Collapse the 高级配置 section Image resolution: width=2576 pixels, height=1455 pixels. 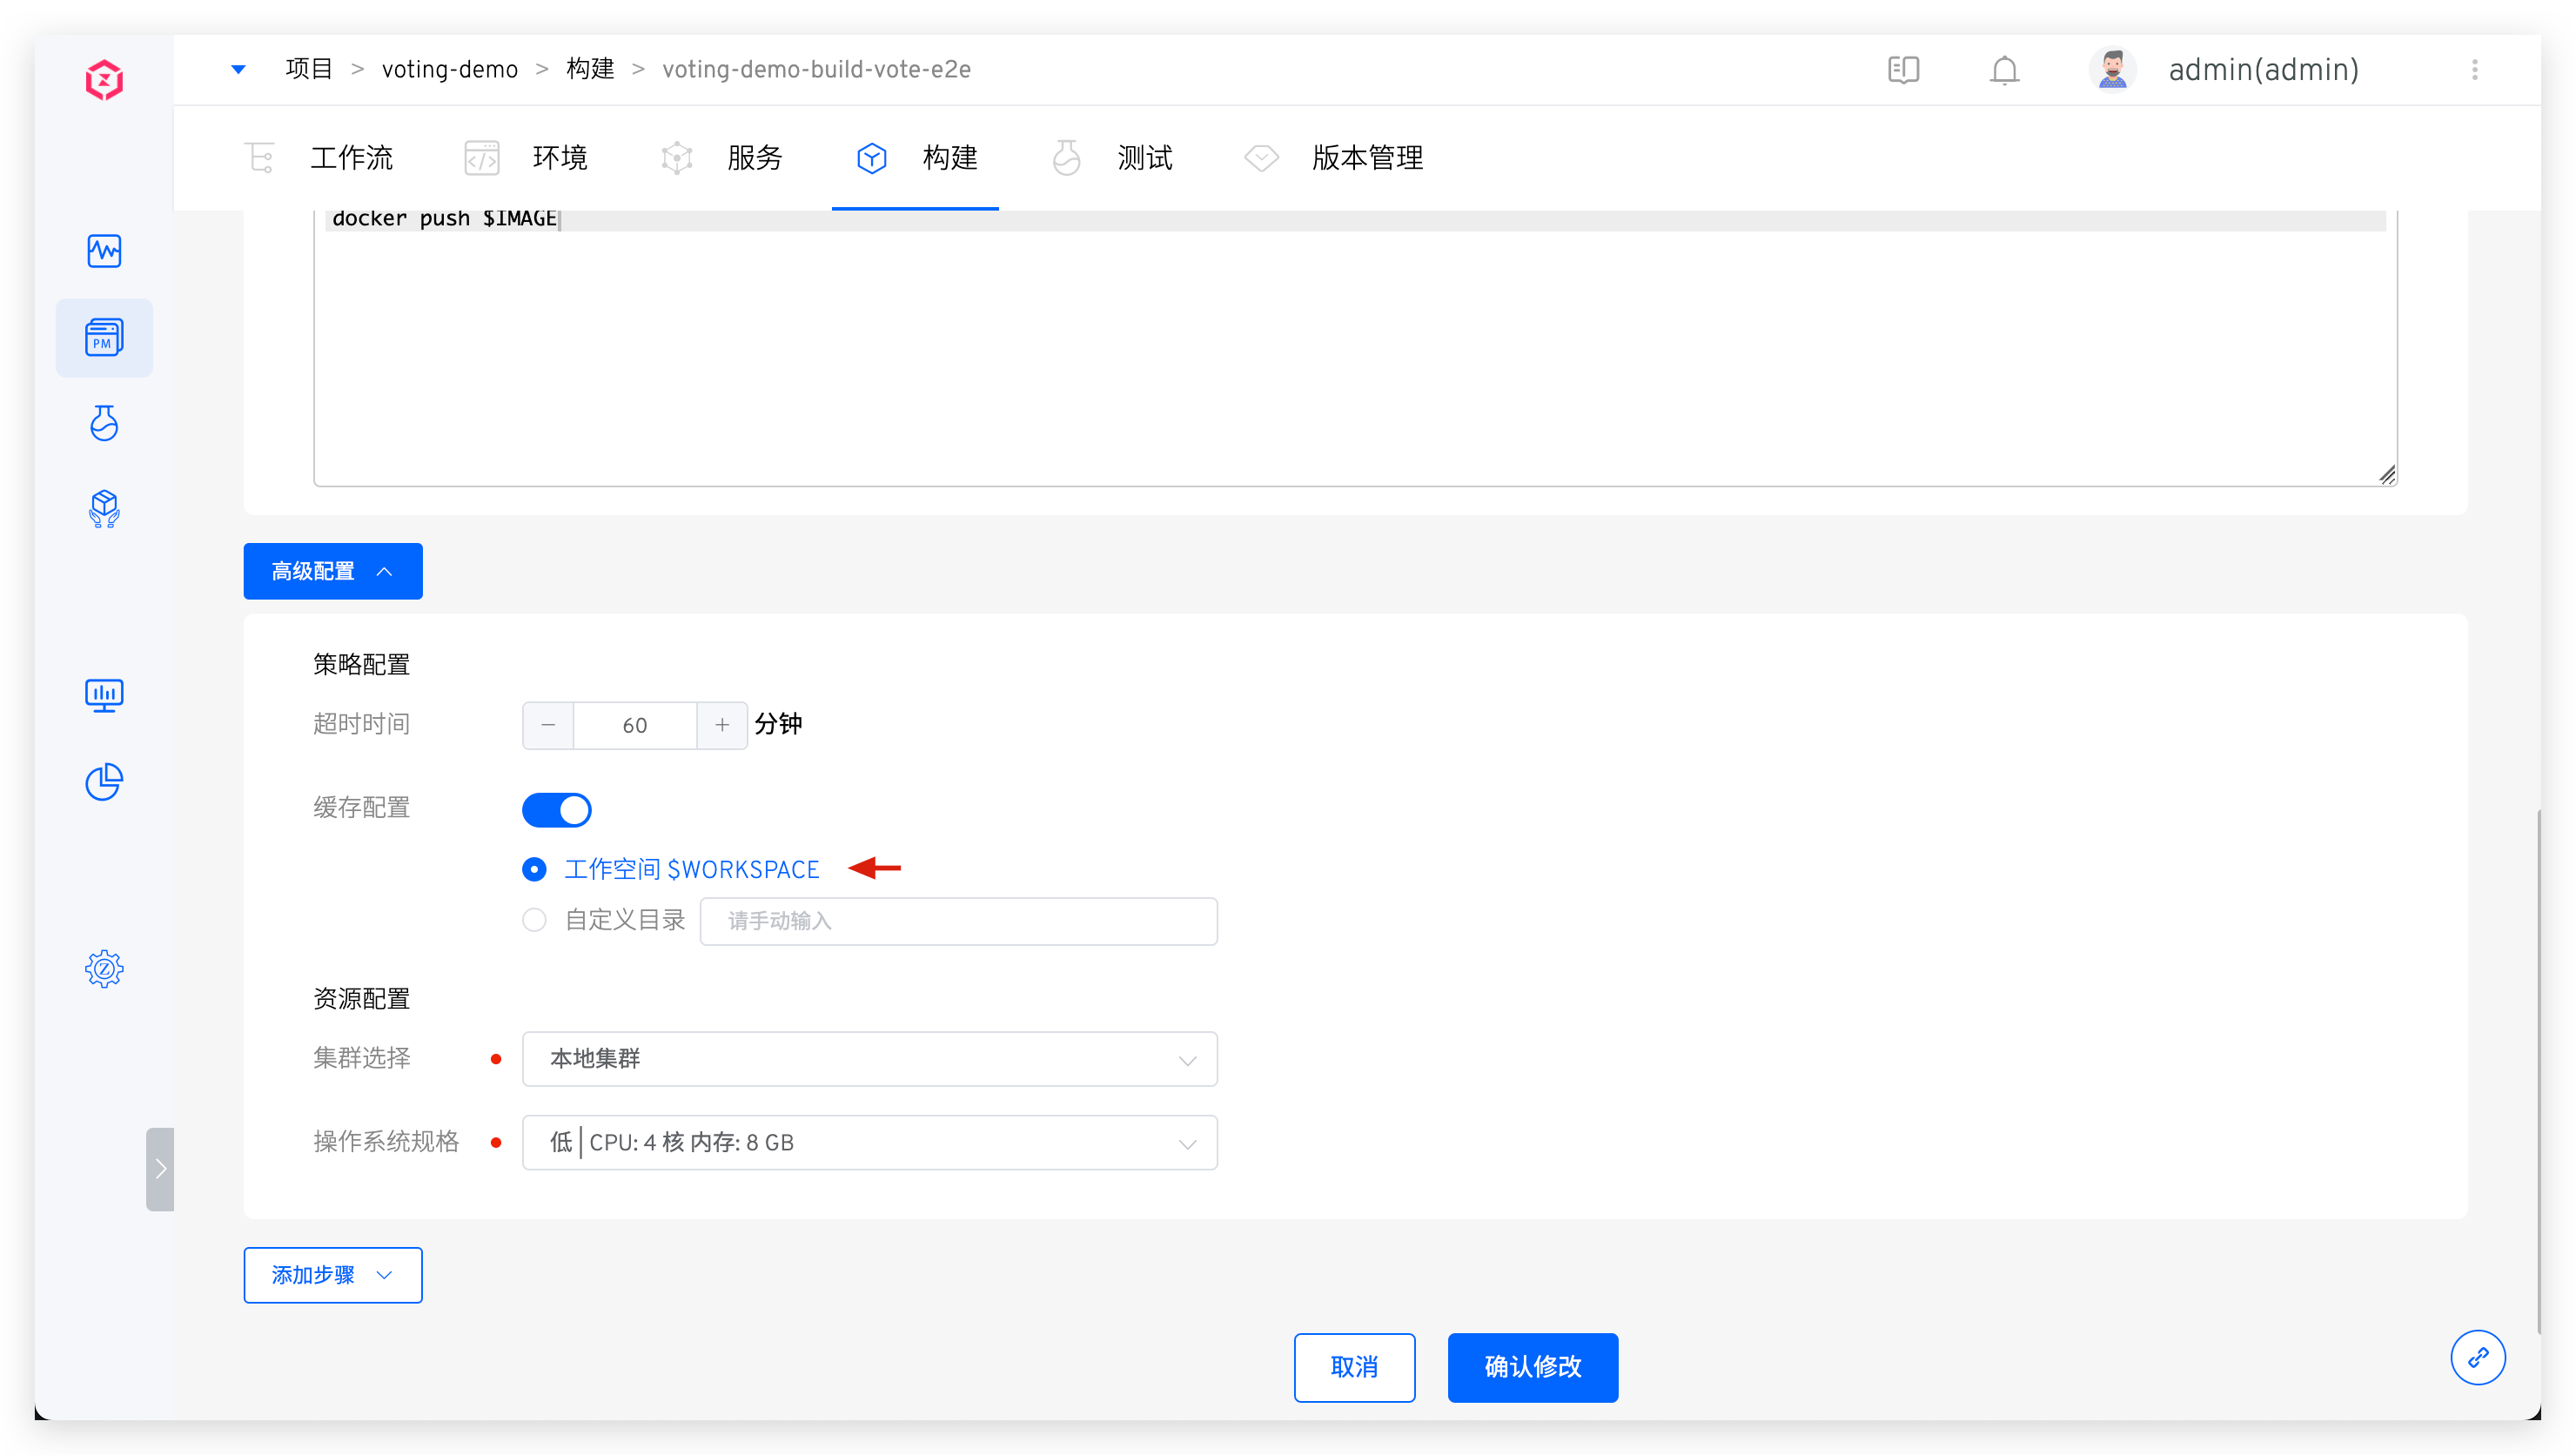[332, 571]
